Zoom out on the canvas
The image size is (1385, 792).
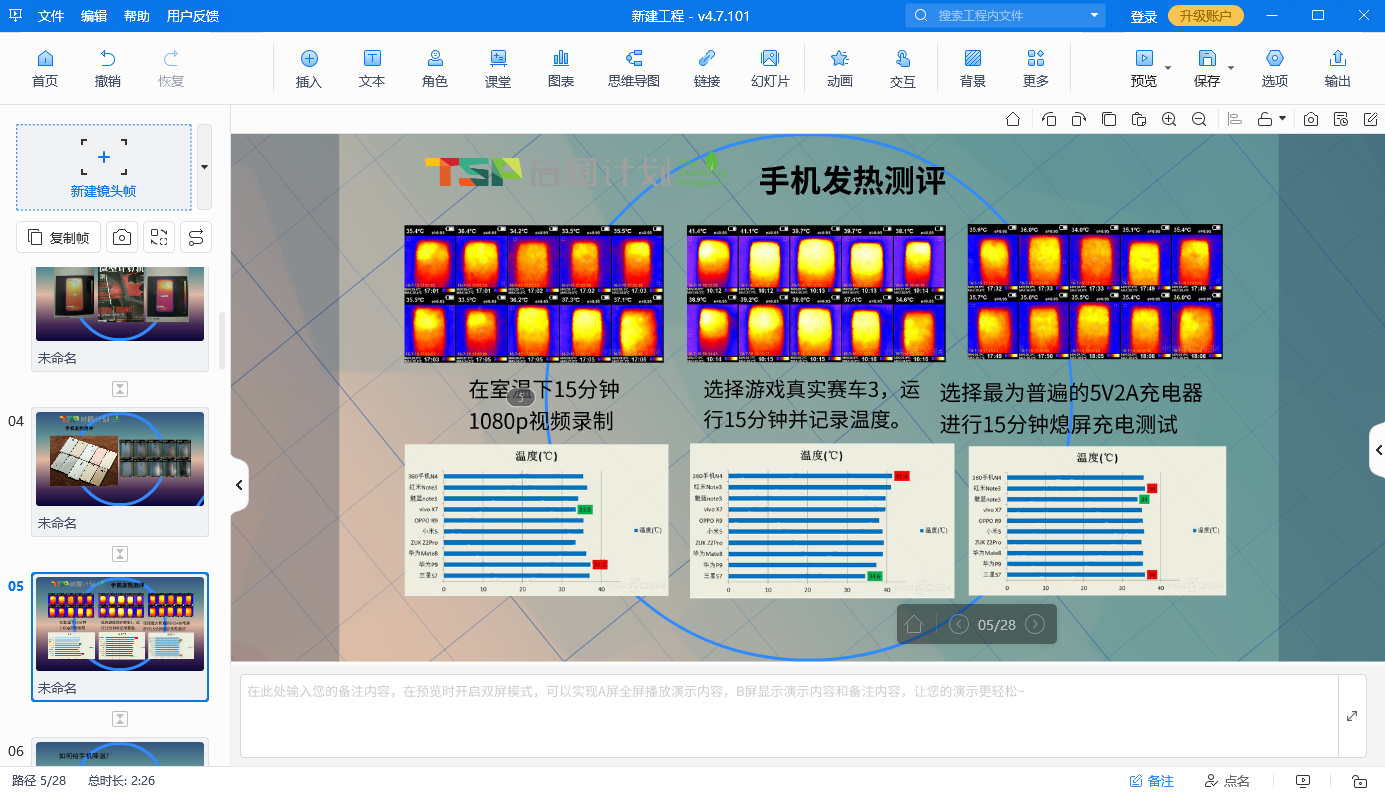(x=1199, y=119)
